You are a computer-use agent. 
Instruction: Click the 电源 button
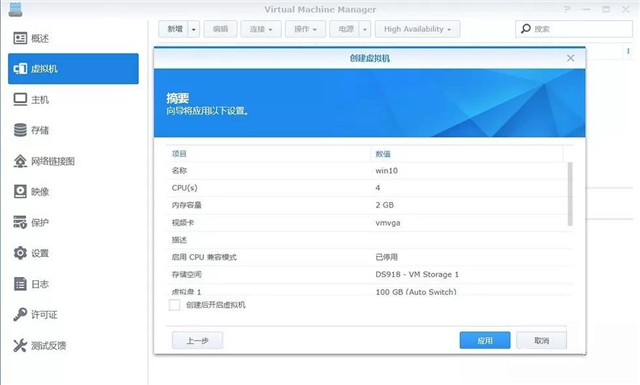click(x=344, y=29)
